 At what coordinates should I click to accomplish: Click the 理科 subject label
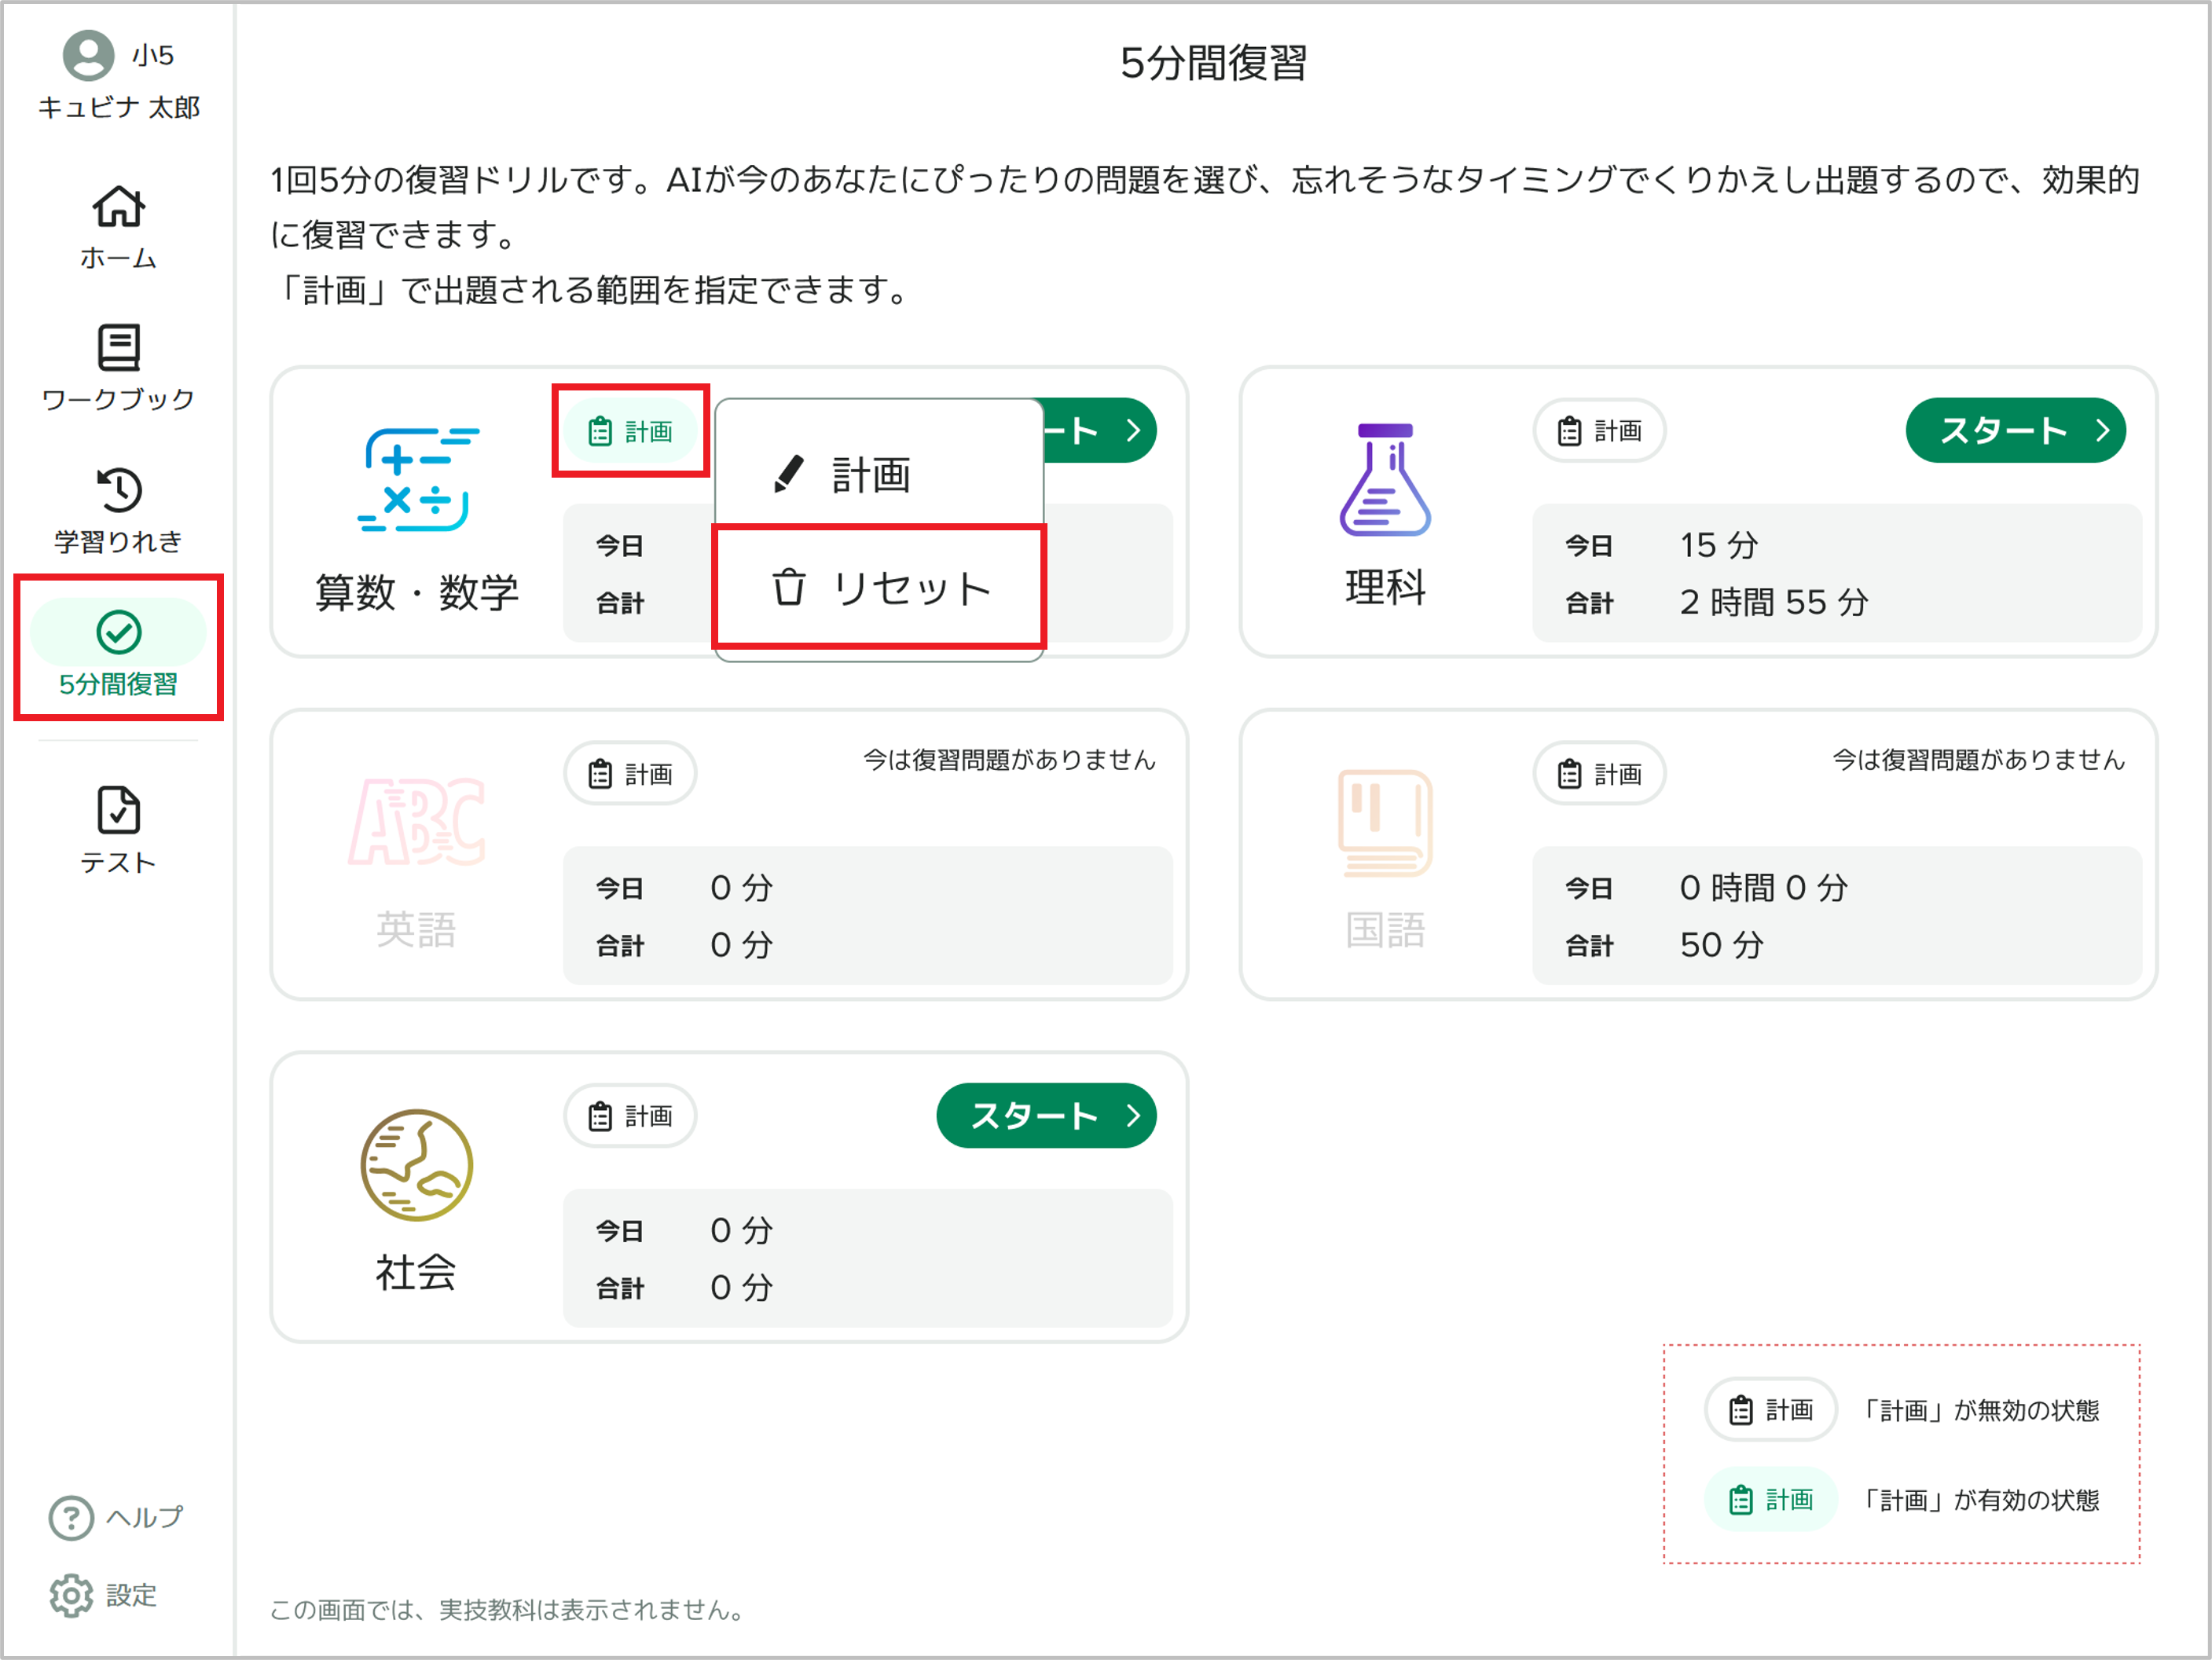pos(1385,587)
